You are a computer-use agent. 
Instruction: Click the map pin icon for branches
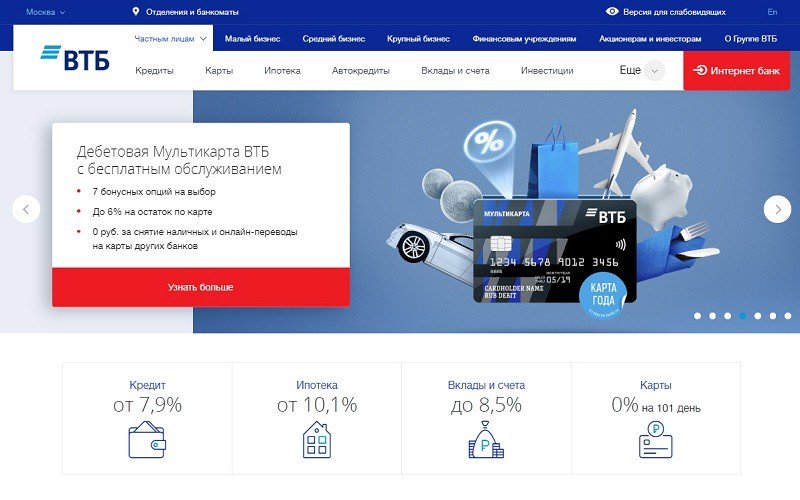pyautogui.click(x=136, y=11)
